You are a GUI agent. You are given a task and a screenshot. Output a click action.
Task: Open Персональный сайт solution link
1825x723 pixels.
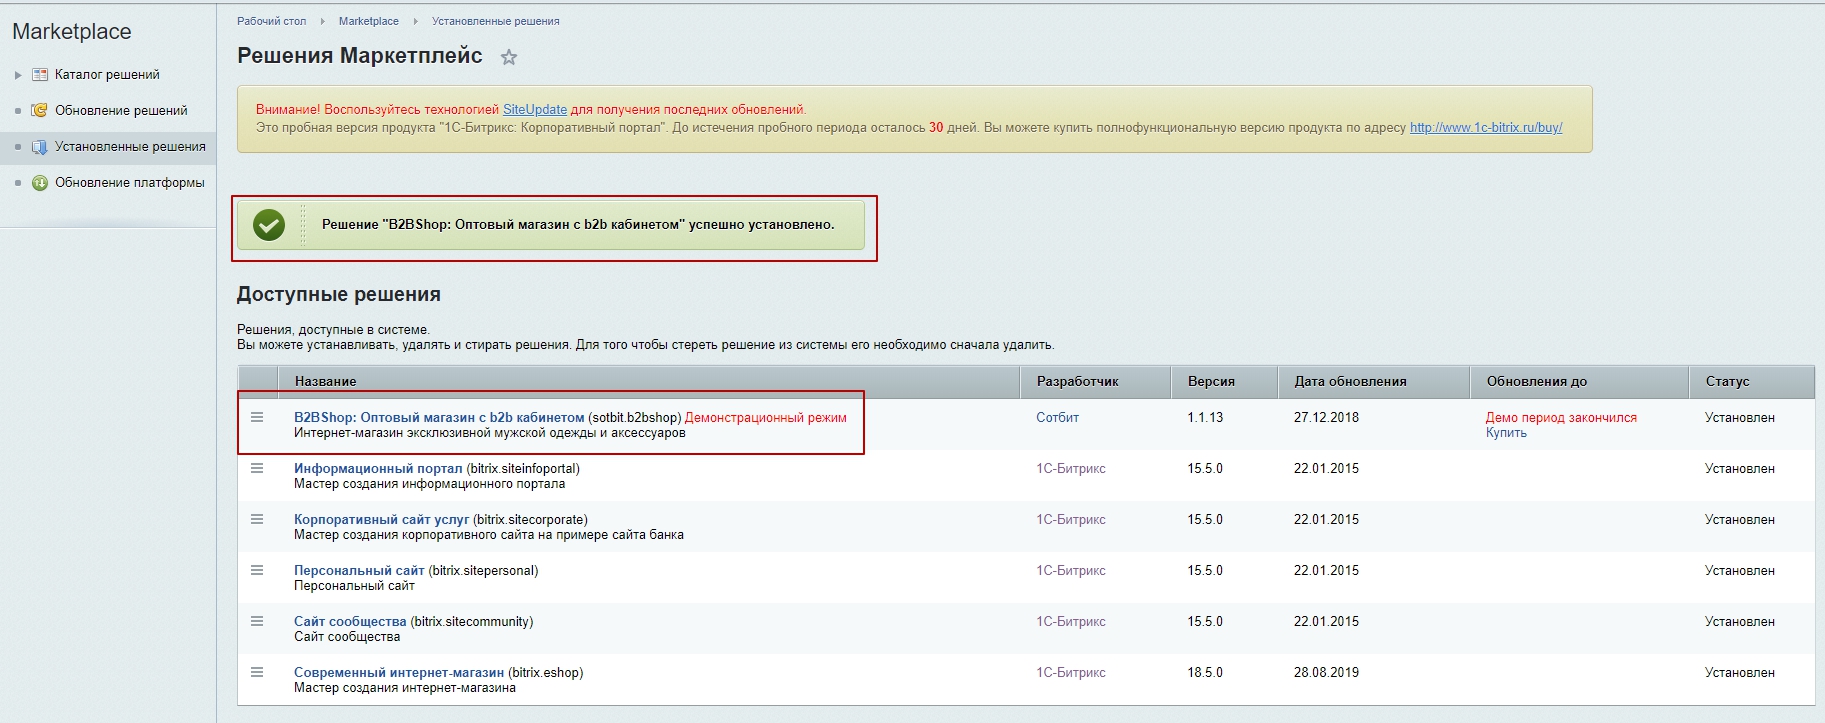359,571
